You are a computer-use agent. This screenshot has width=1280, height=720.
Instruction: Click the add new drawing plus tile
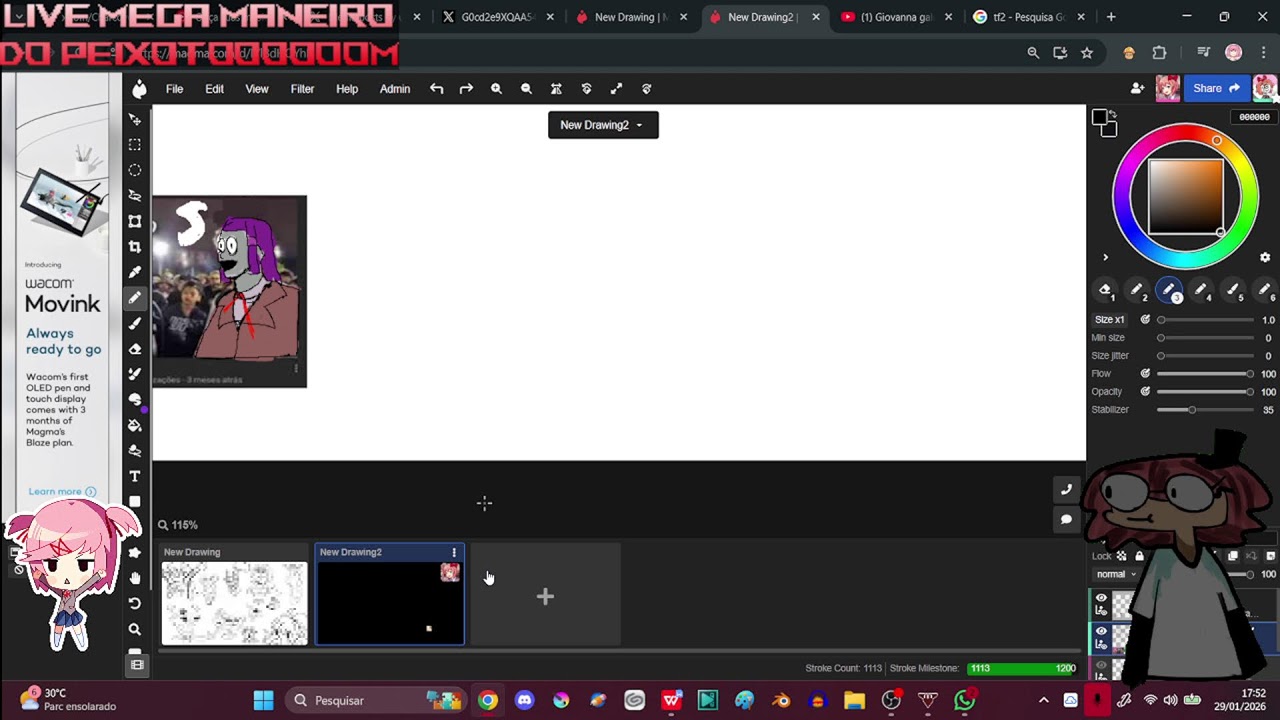point(545,596)
